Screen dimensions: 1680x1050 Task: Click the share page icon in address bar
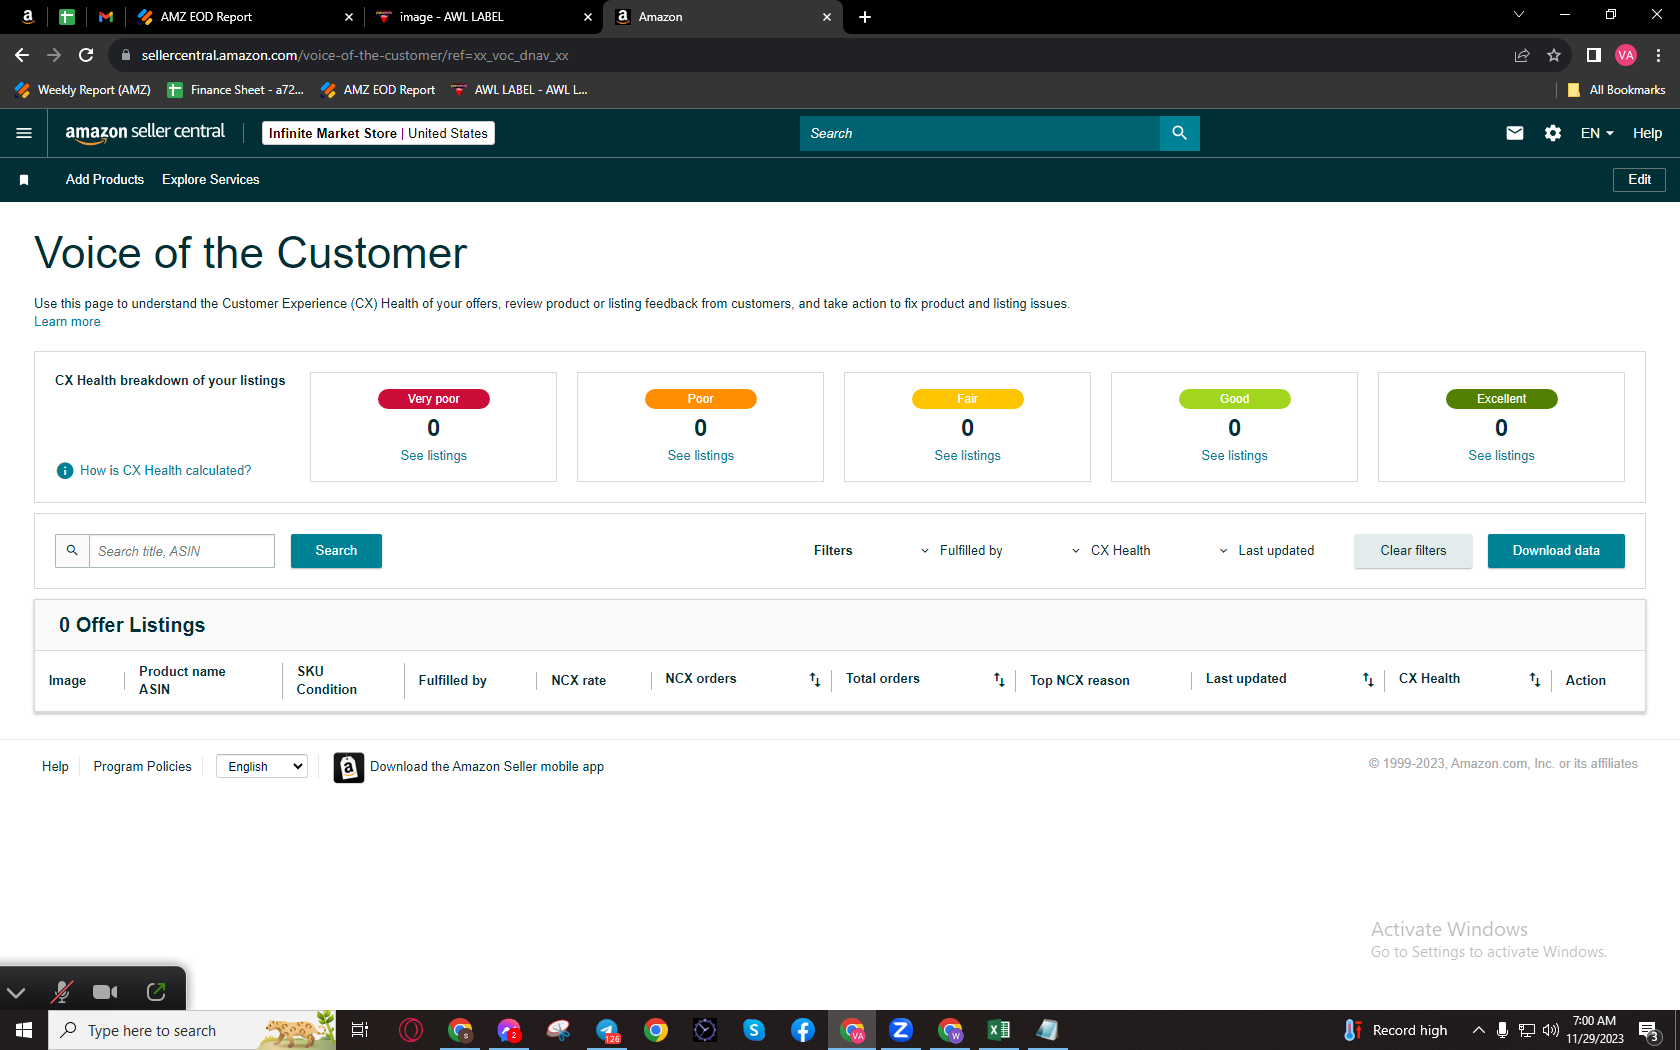click(x=1522, y=55)
